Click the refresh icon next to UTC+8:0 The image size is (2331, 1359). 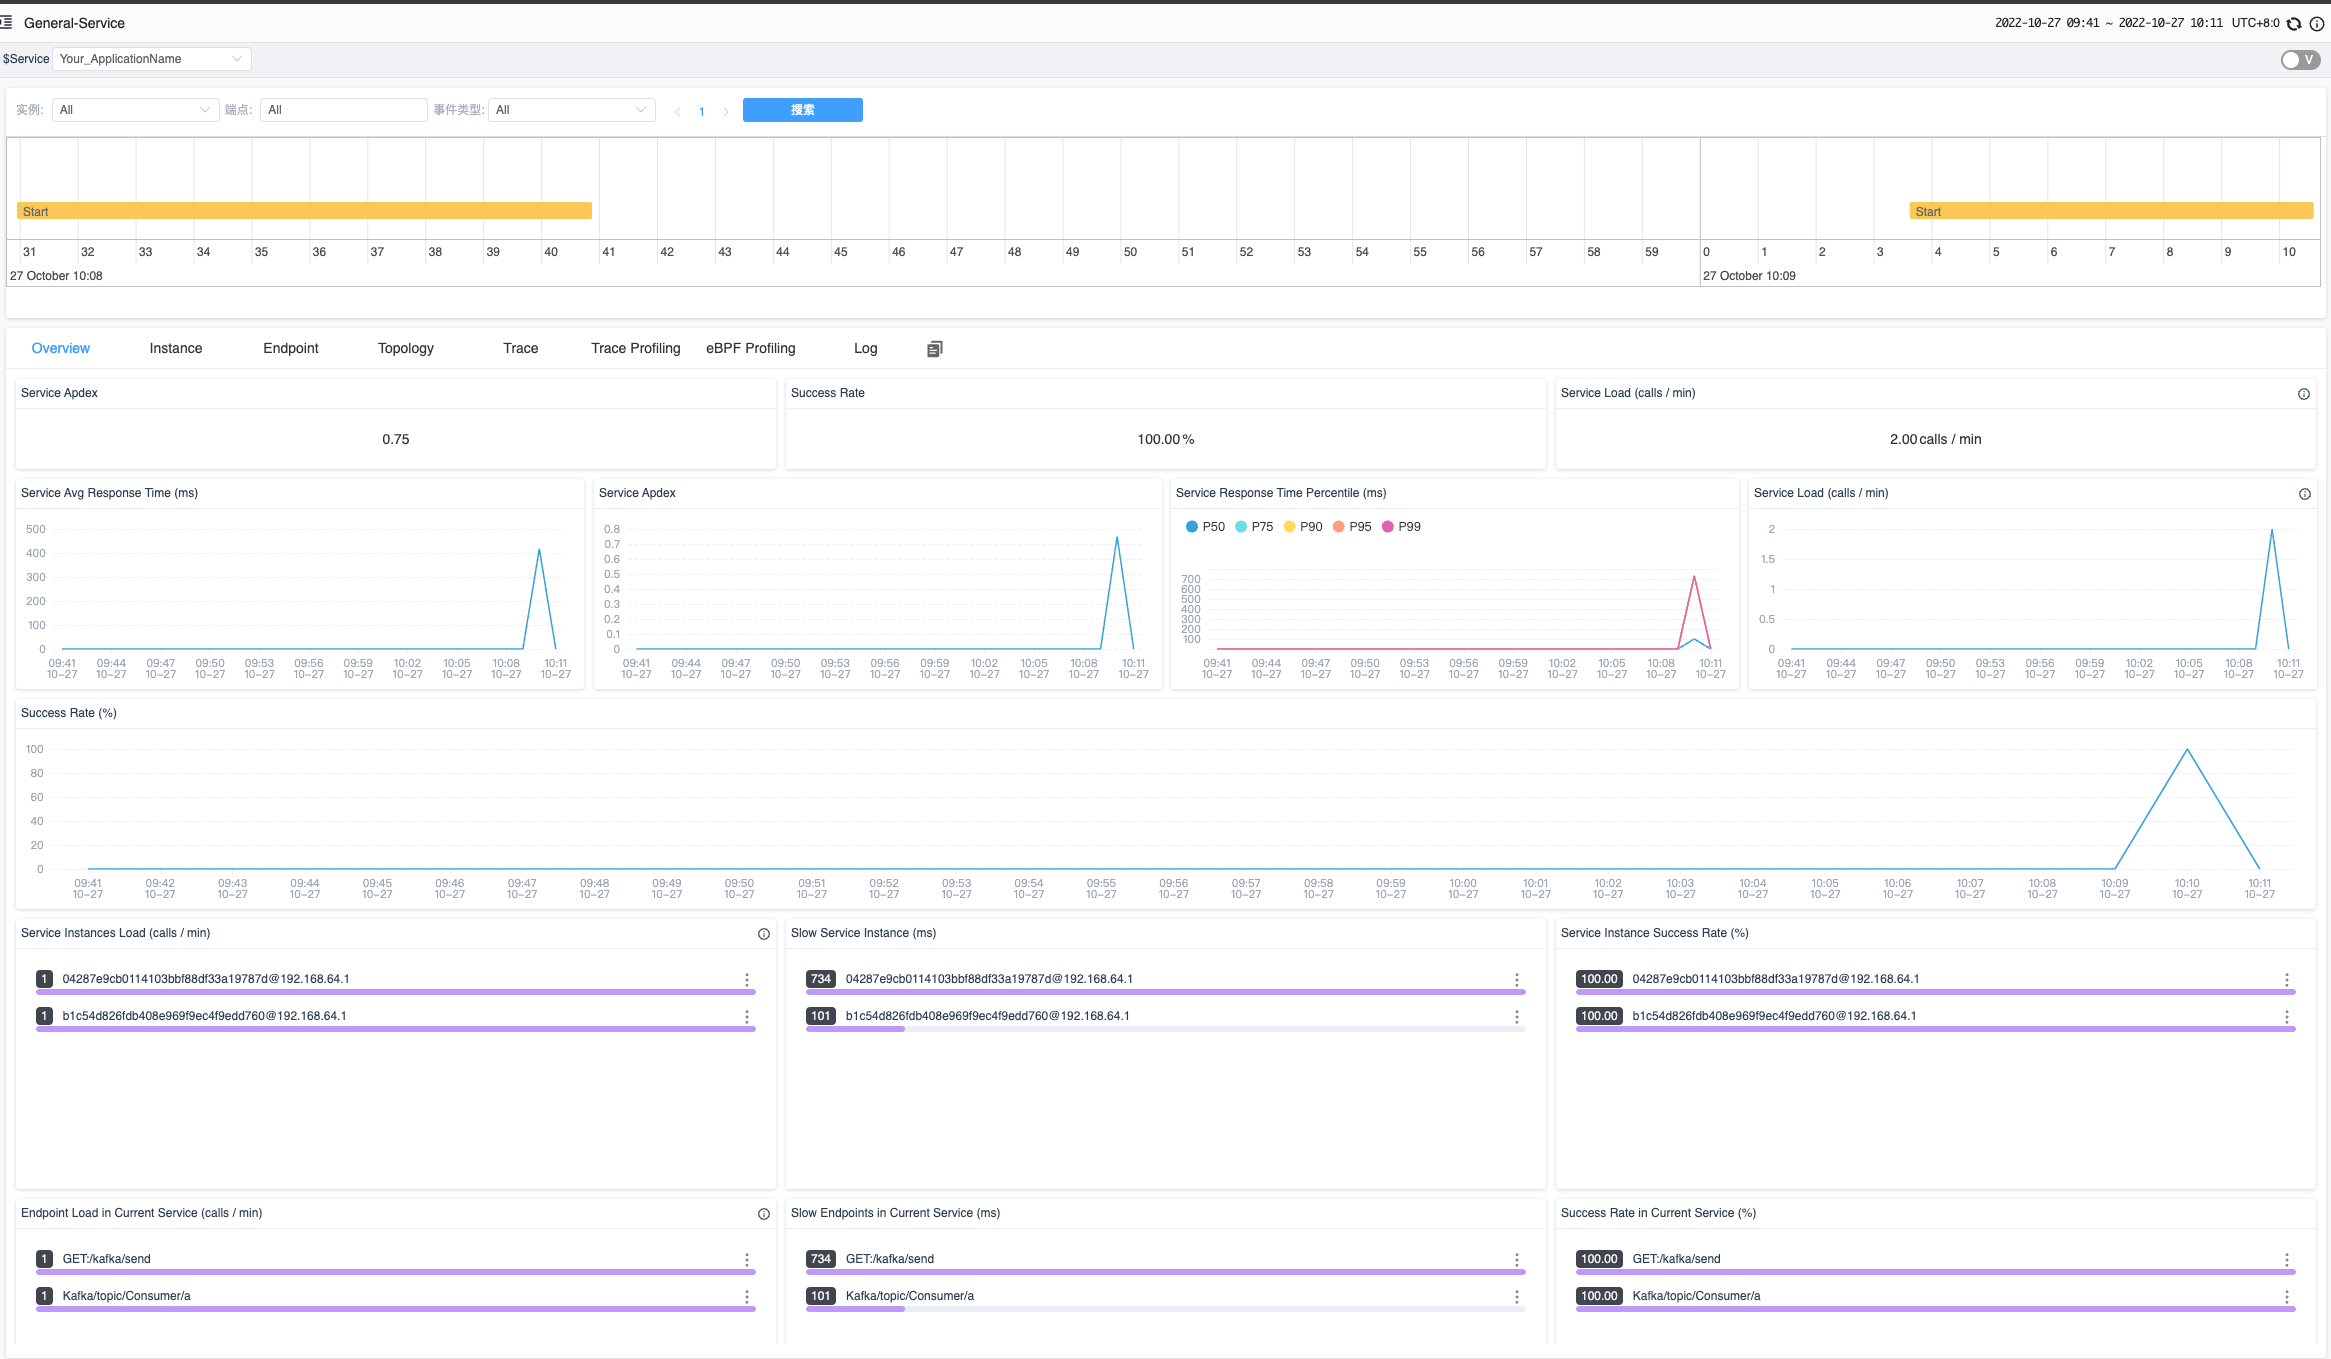(x=2294, y=23)
